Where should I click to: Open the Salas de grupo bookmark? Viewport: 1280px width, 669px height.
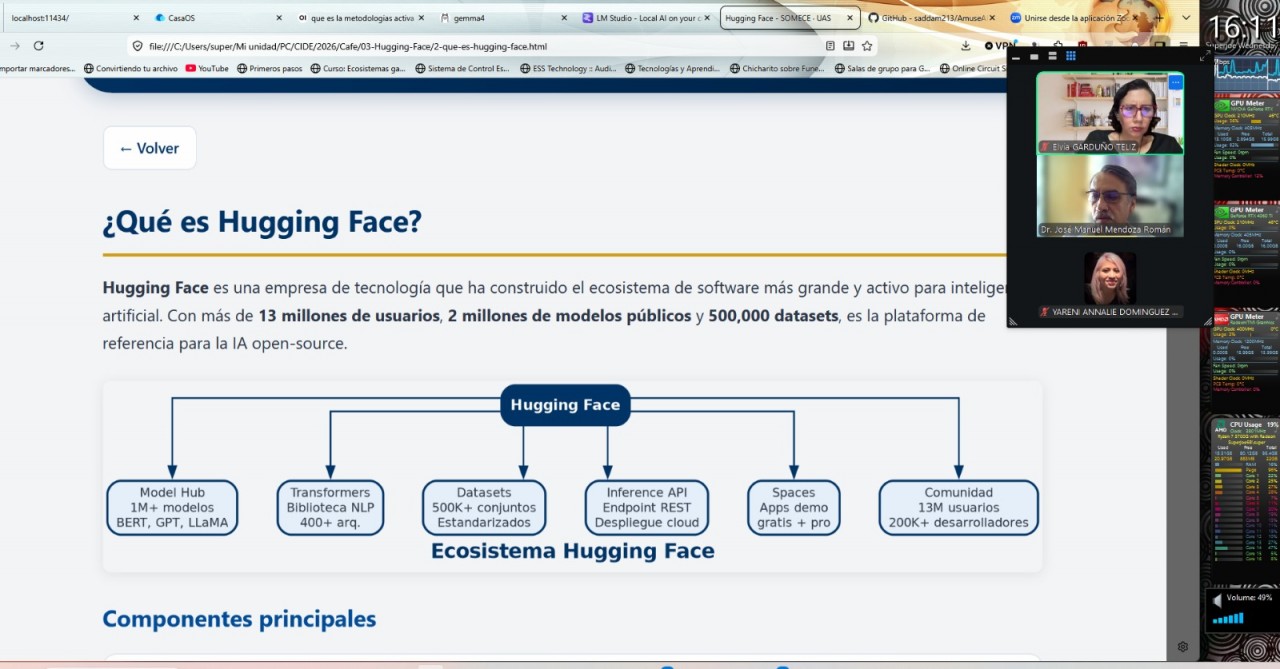point(882,69)
